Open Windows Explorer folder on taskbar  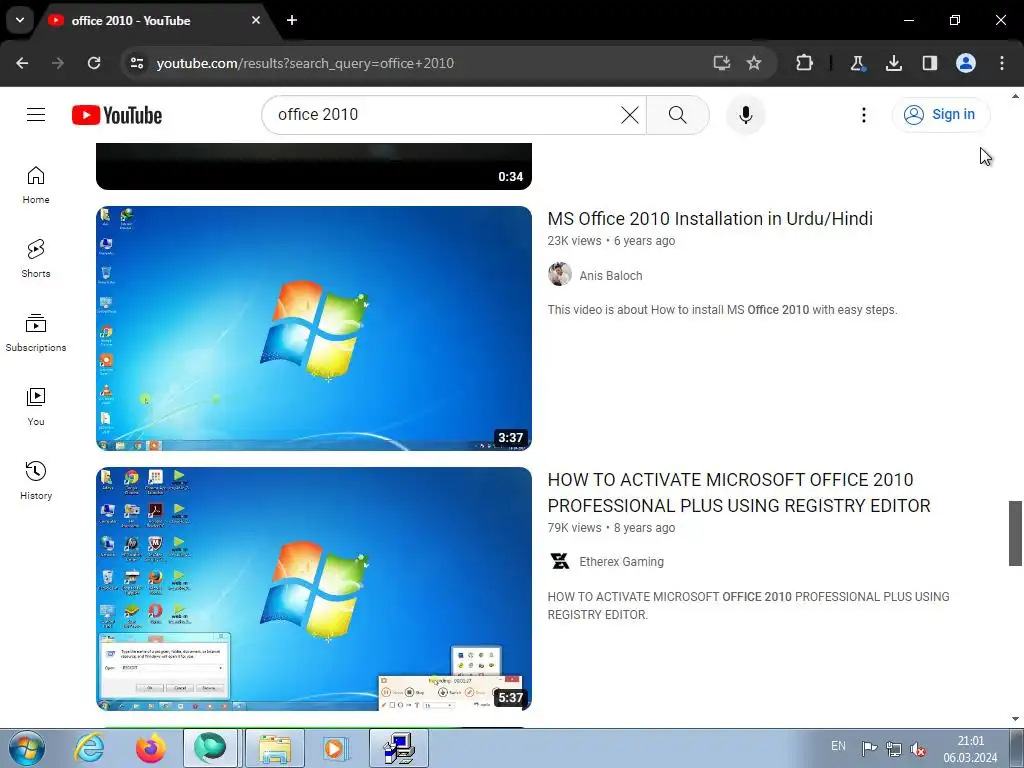coord(275,748)
